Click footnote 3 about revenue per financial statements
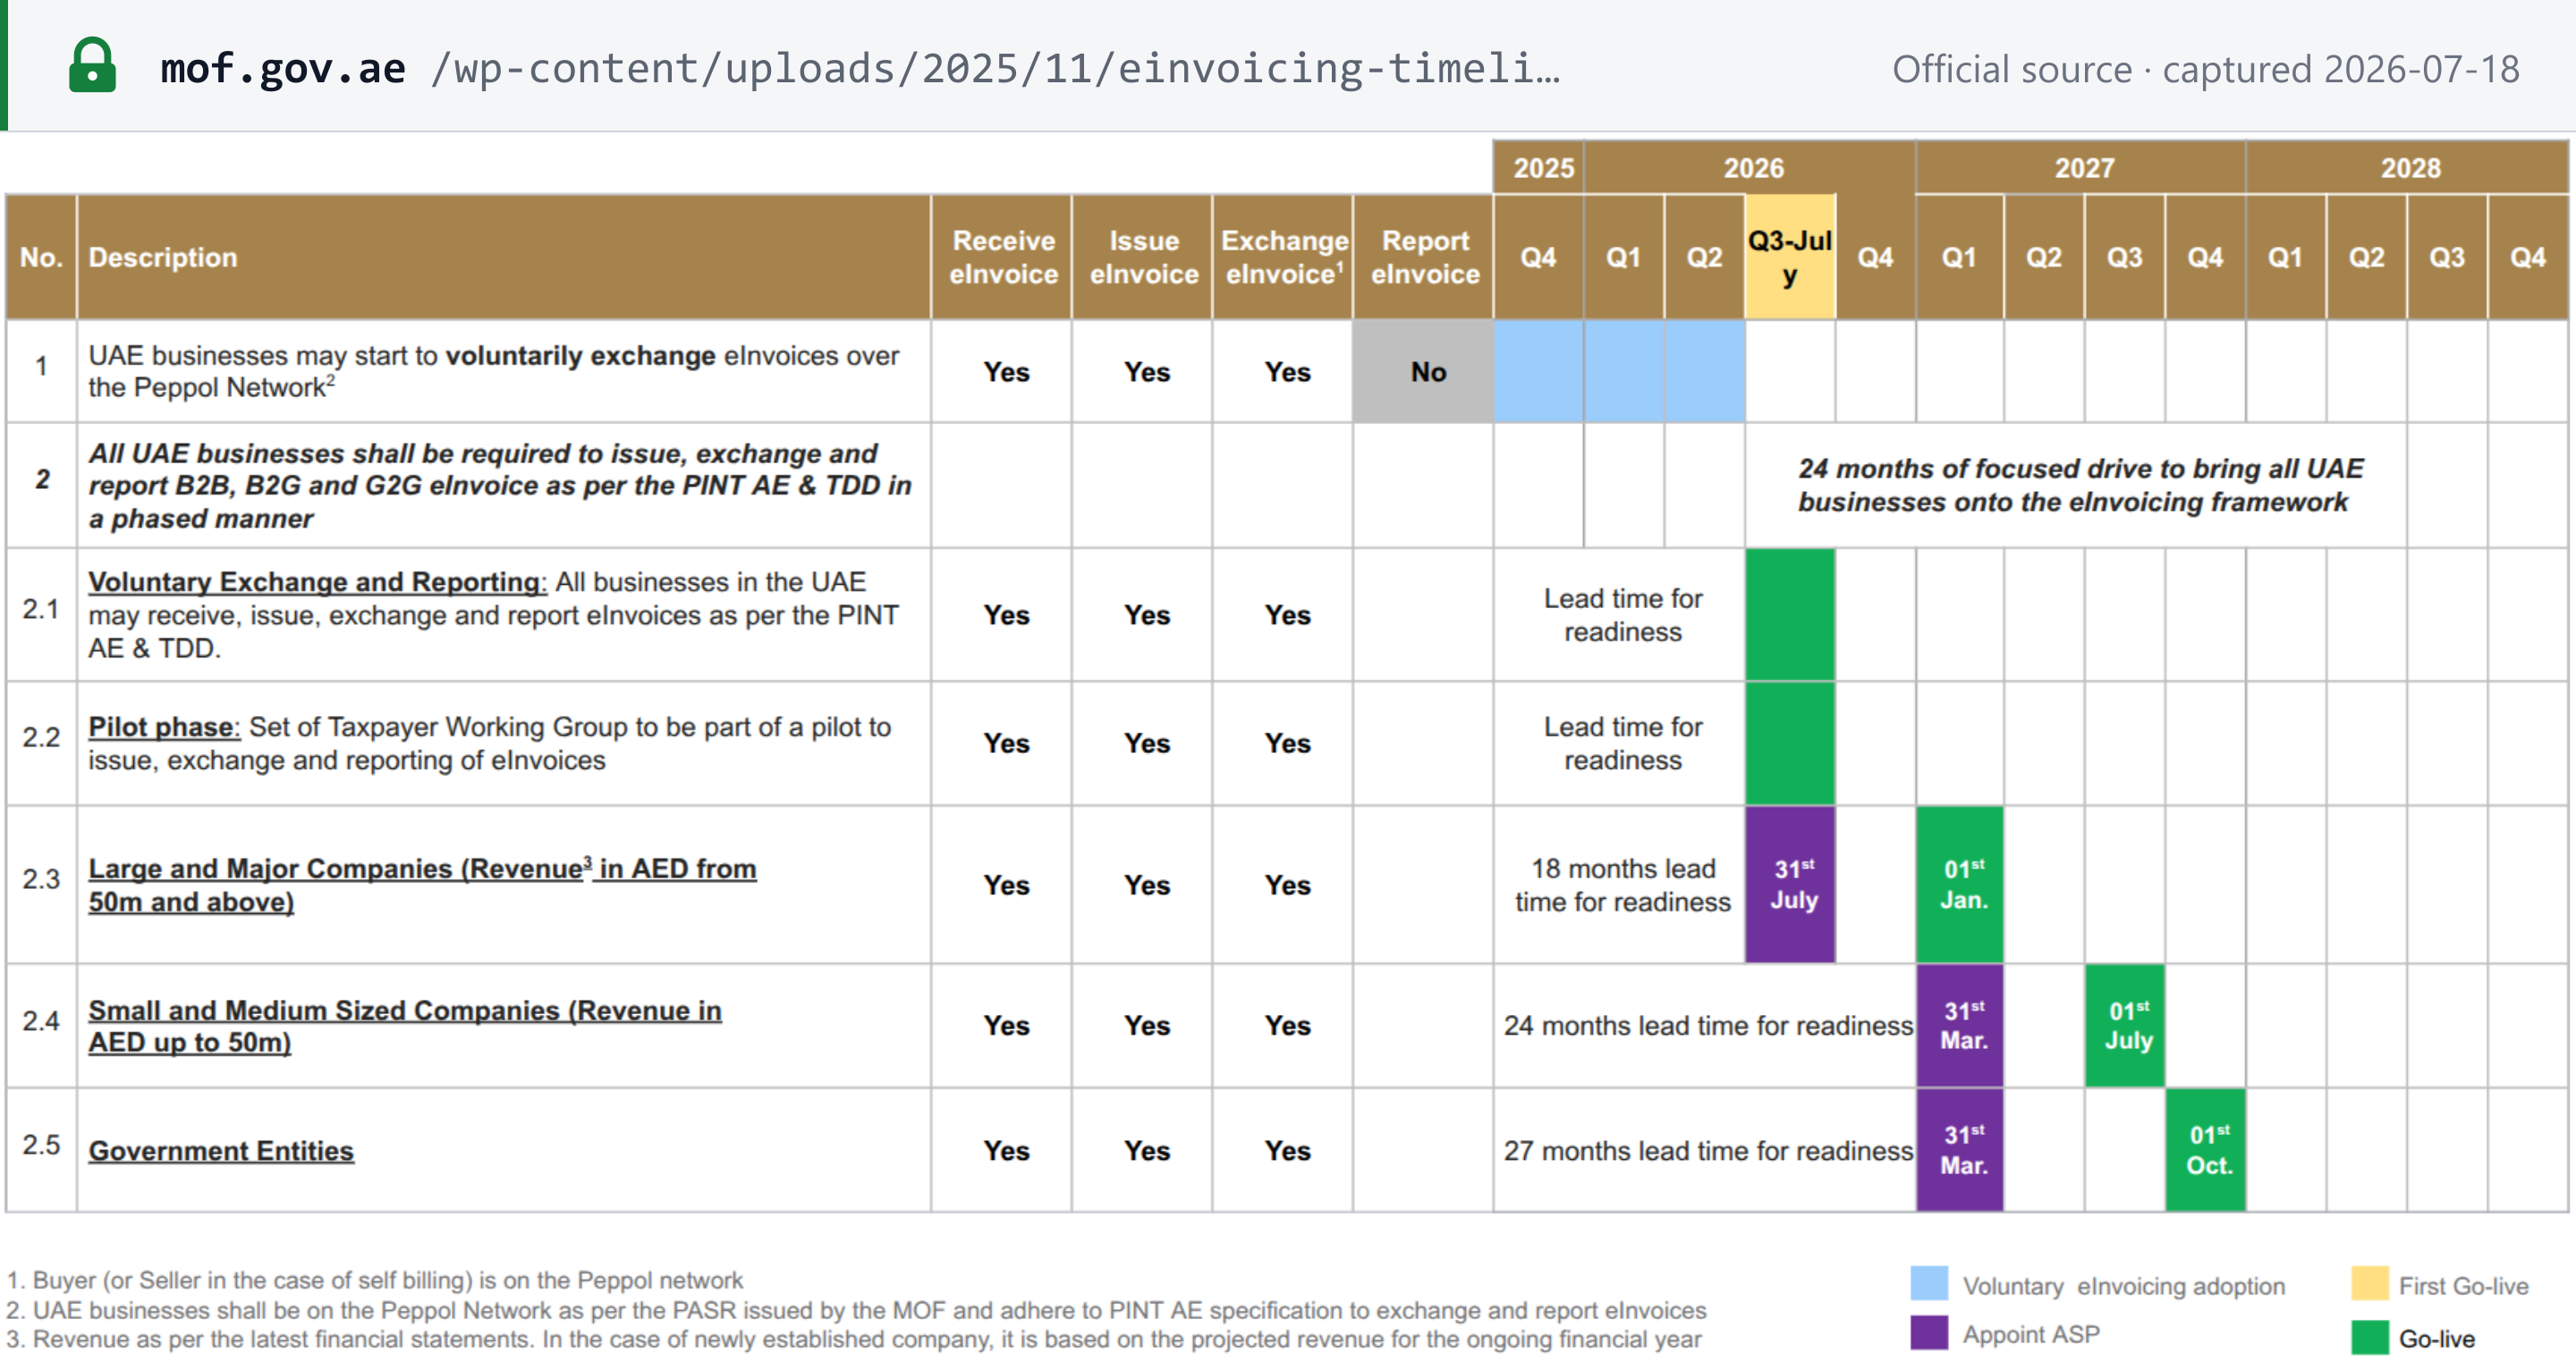This screenshot has width=2576, height=1370. (853, 1338)
